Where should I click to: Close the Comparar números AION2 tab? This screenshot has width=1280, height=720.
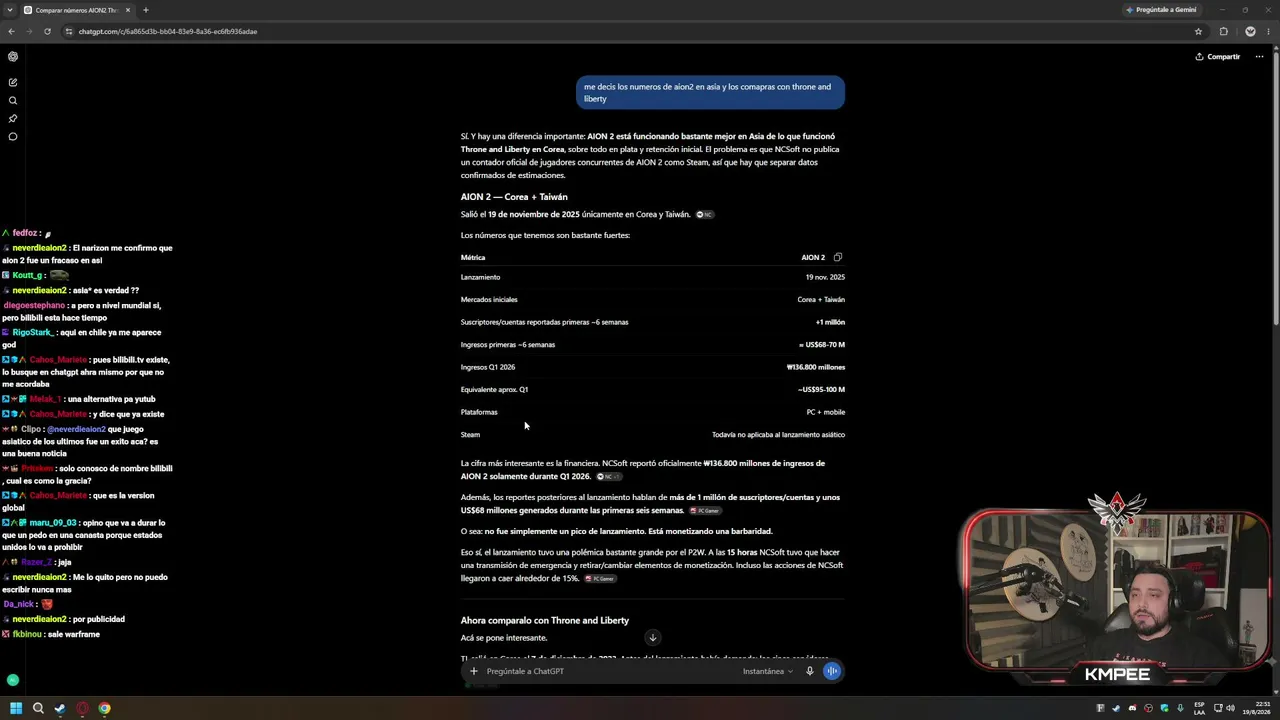point(128,10)
